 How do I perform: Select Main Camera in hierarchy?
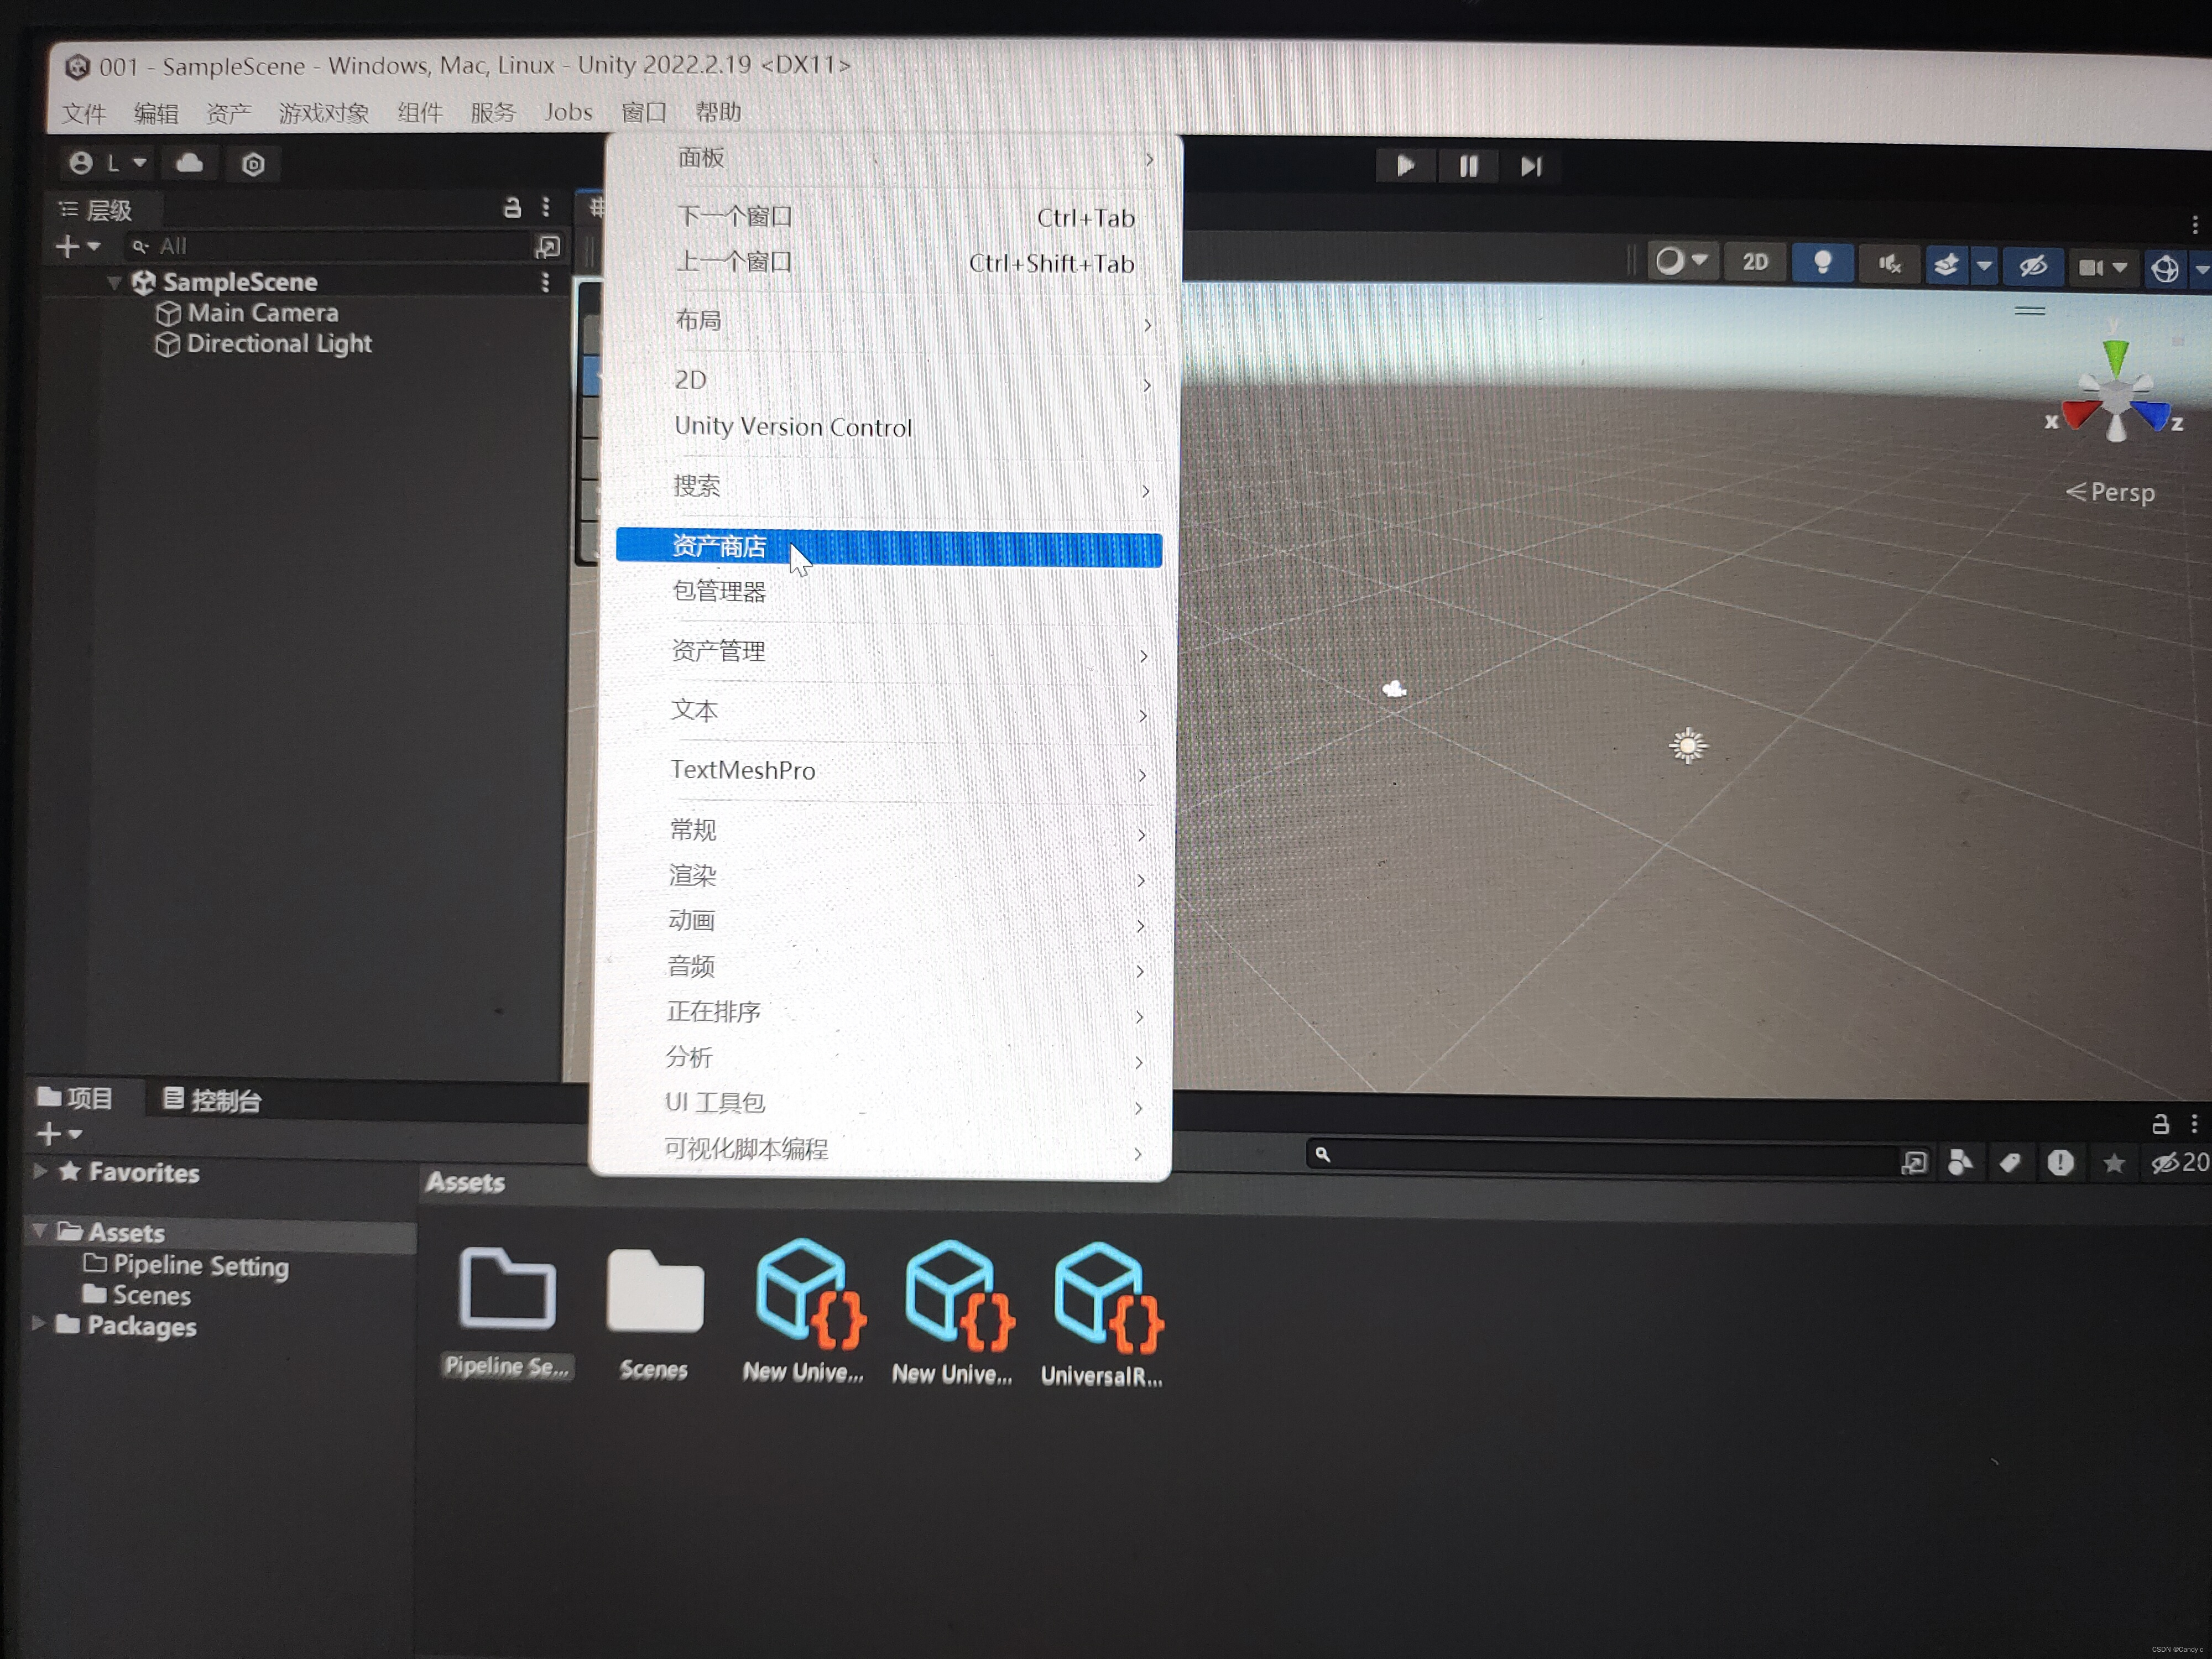[x=262, y=313]
